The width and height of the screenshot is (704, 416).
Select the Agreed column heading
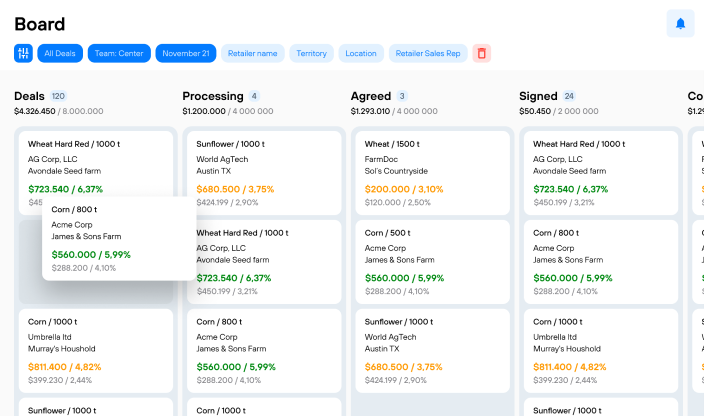click(371, 96)
